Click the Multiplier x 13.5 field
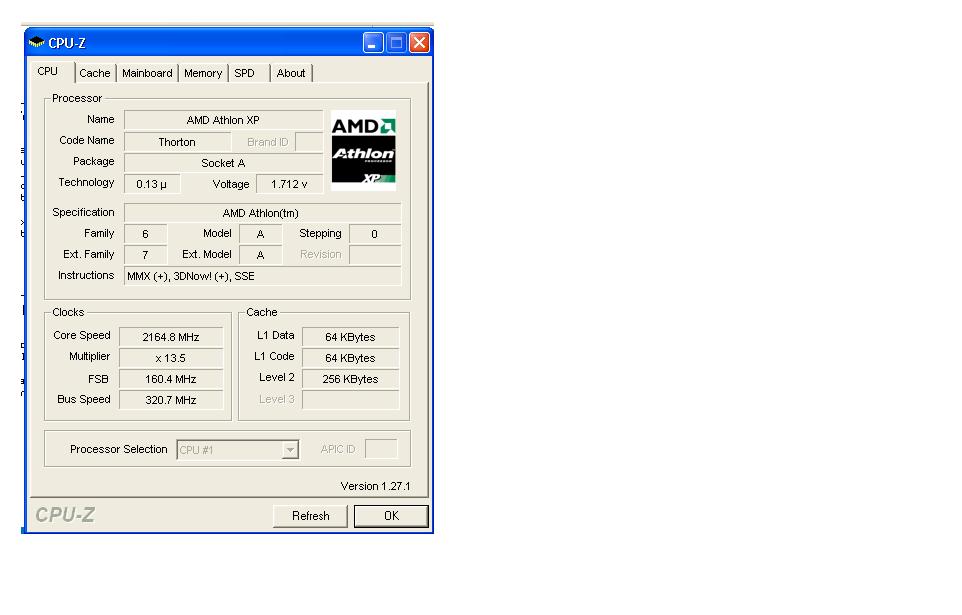 coord(172,358)
